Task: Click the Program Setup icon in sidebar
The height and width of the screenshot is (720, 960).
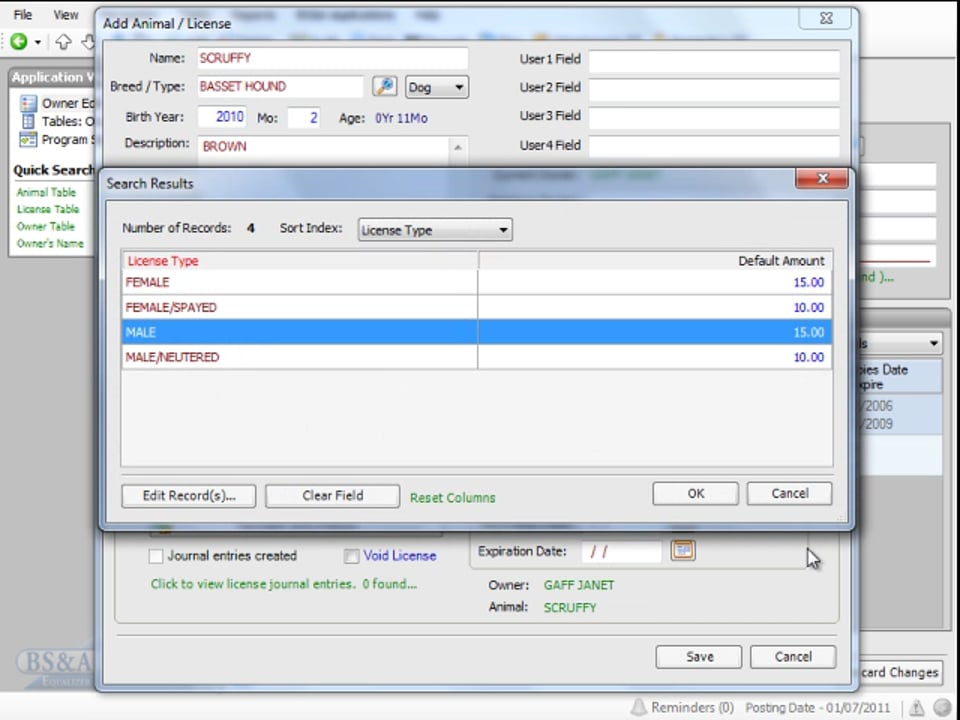Action: [x=28, y=140]
